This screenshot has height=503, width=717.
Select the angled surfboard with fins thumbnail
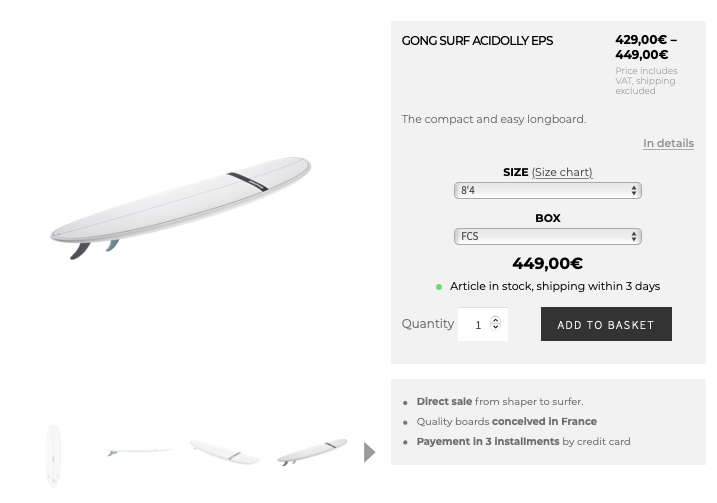click(x=312, y=452)
